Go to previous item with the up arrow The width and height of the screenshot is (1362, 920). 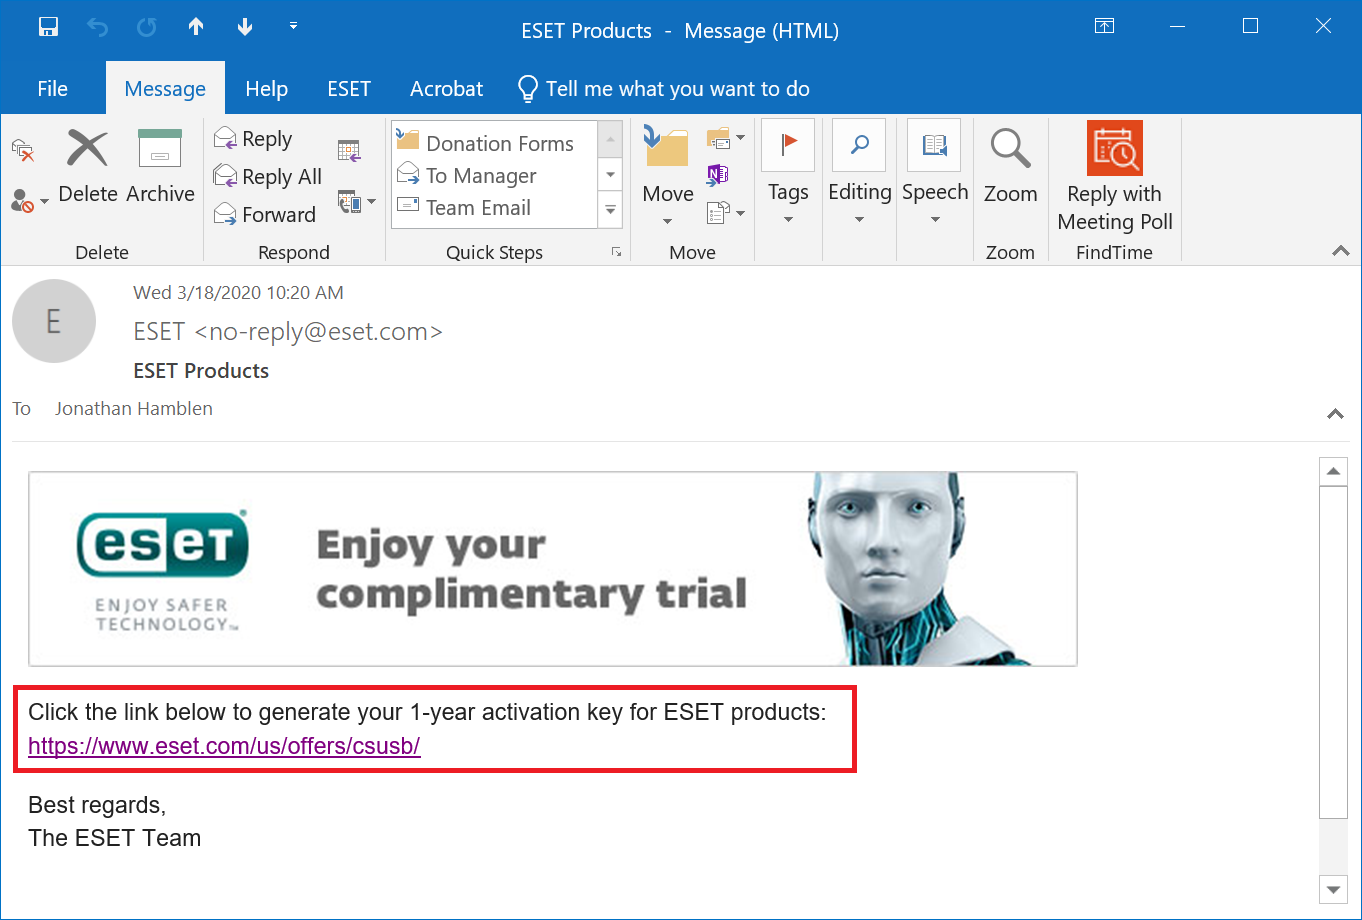[196, 28]
